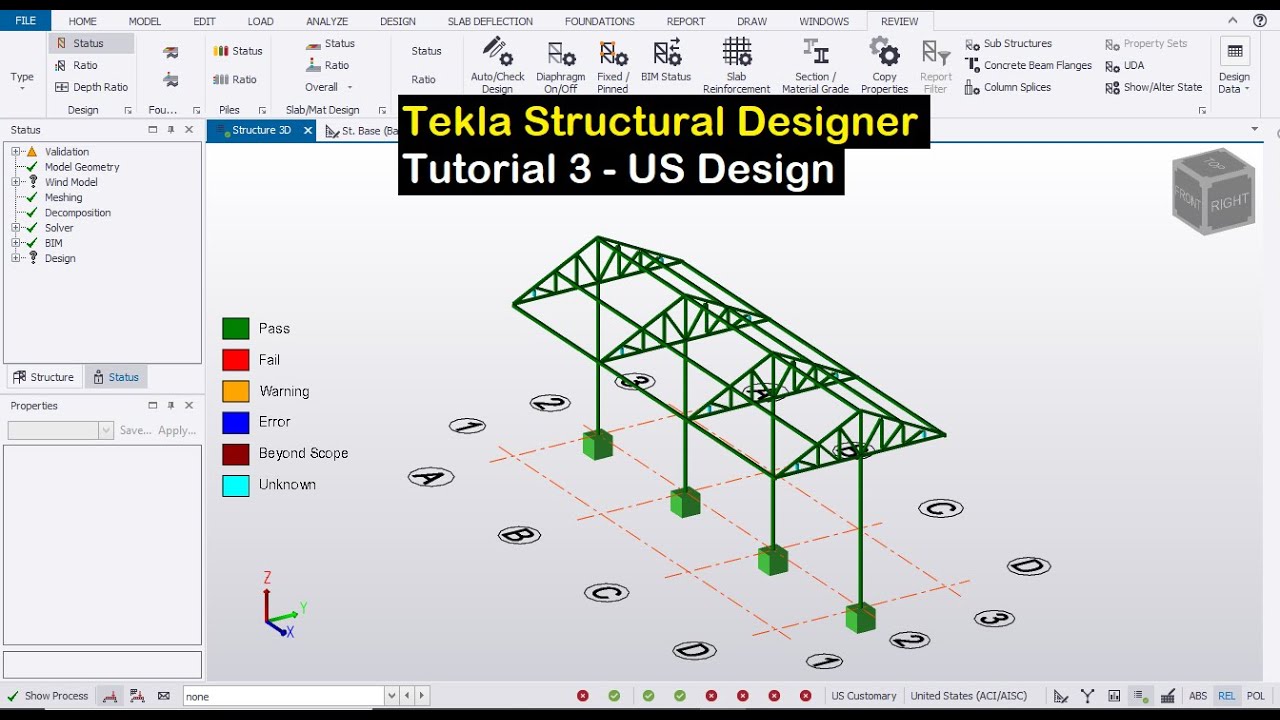Open Overall dropdown in Slab/Mat Design
This screenshot has width=1280, height=720.
click(329, 88)
